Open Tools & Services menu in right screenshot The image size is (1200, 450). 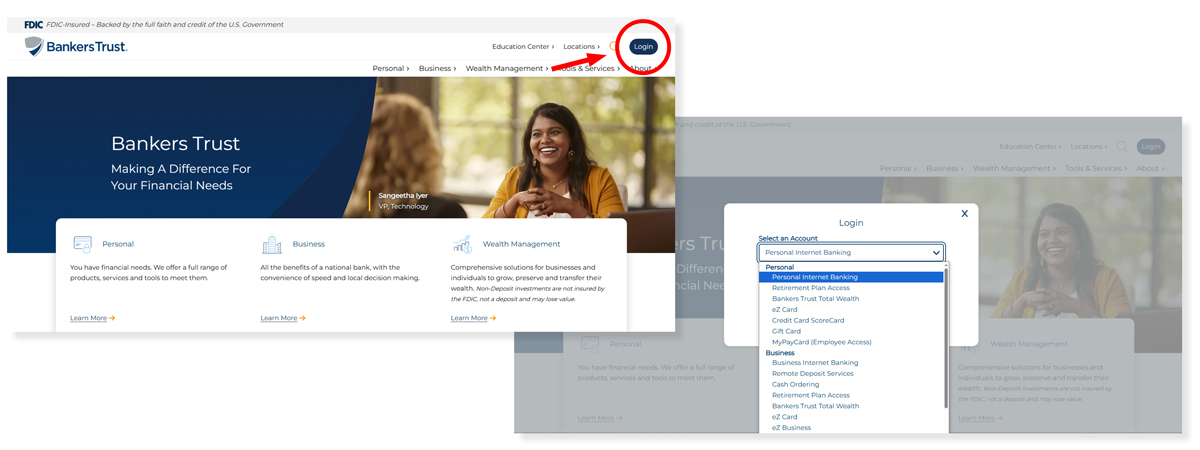tap(1096, 169)
